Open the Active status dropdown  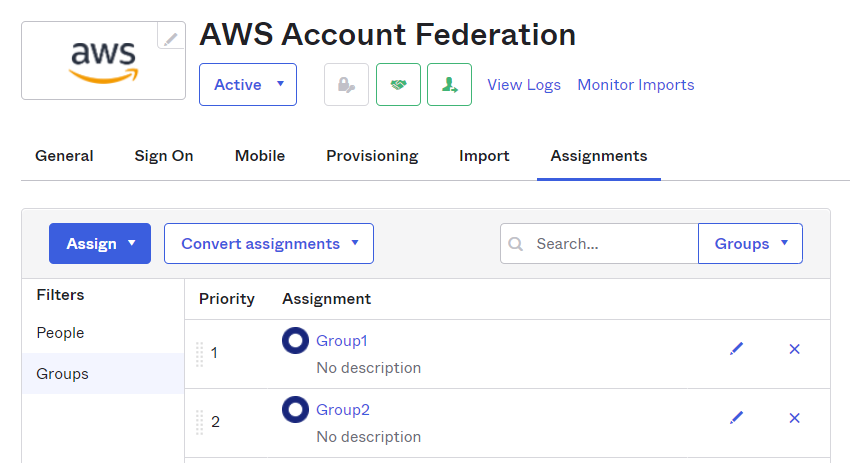(248, 85)
